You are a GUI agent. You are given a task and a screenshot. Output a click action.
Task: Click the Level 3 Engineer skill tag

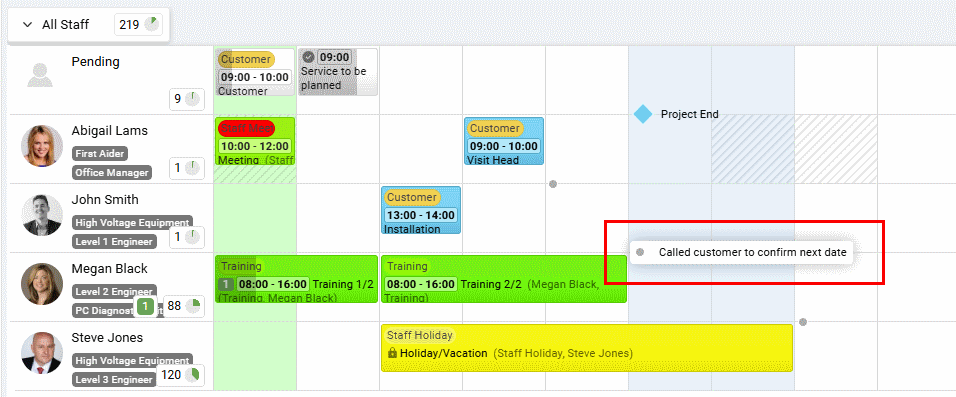pyautogui.click(x=114, y=380)
